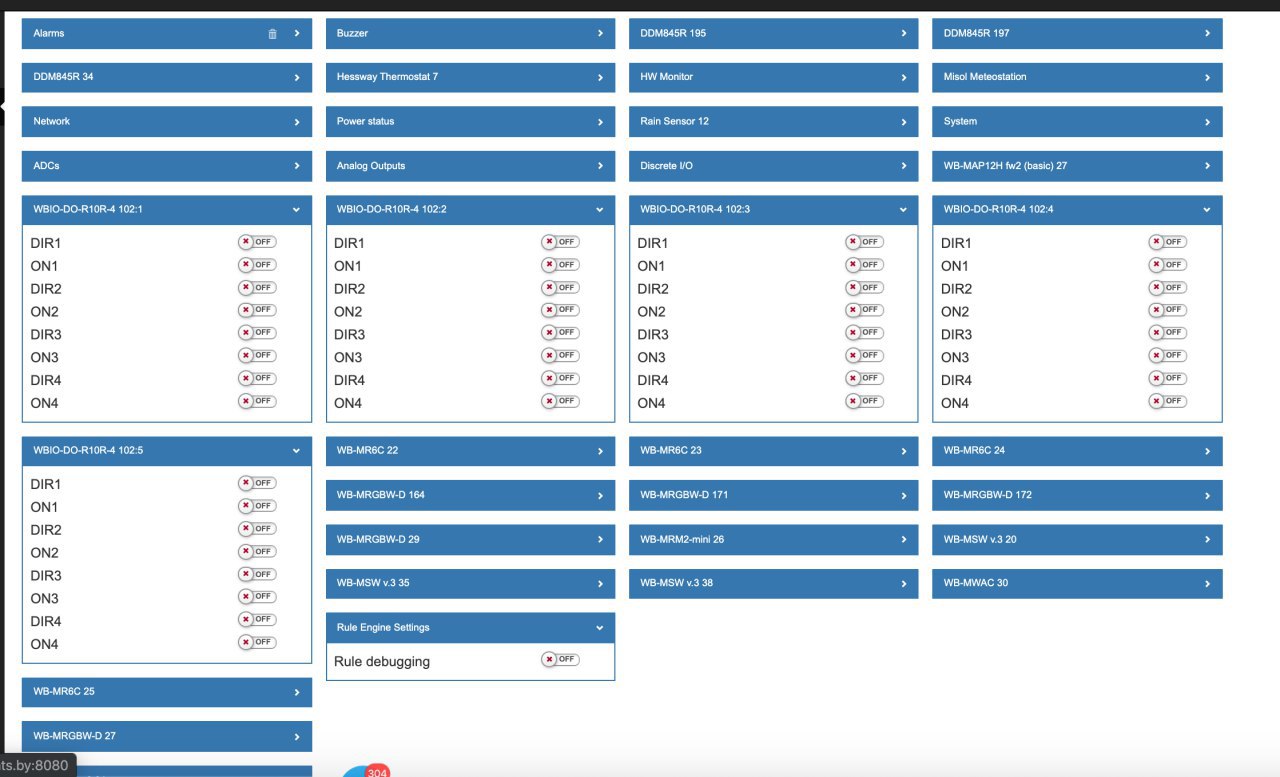Toggle ON2 switch in 102:5 panel

(x=257, y=551)
